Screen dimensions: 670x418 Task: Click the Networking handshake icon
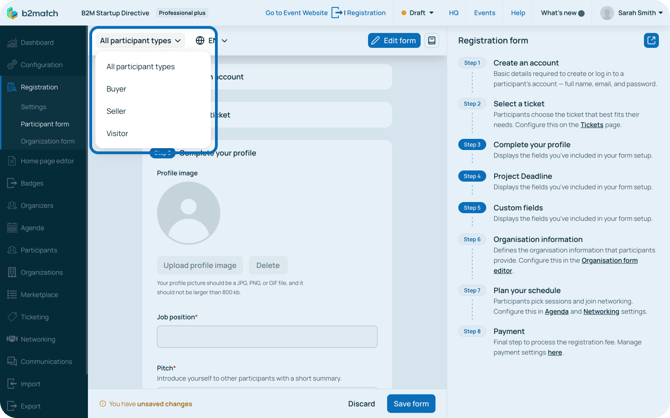point(12,339)
